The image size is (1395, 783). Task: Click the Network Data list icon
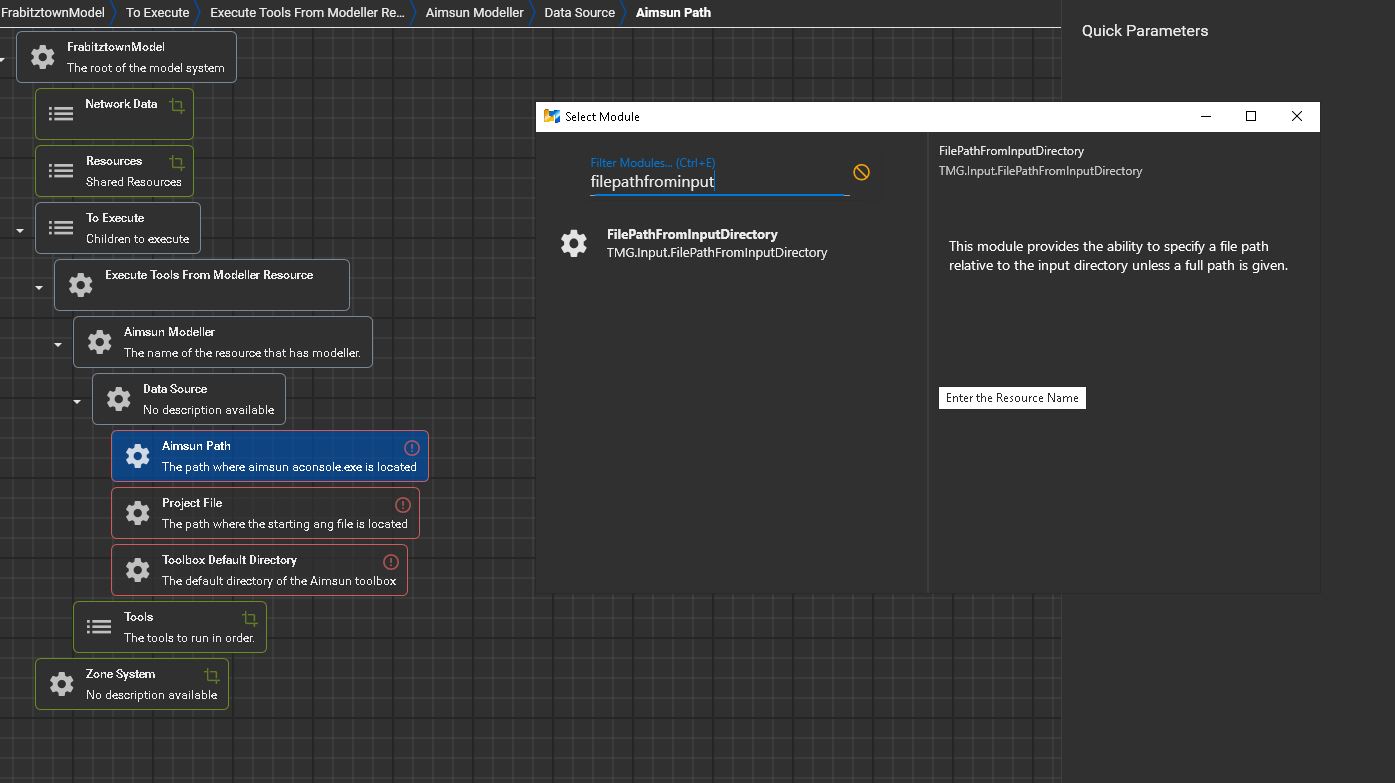point(61,114)
